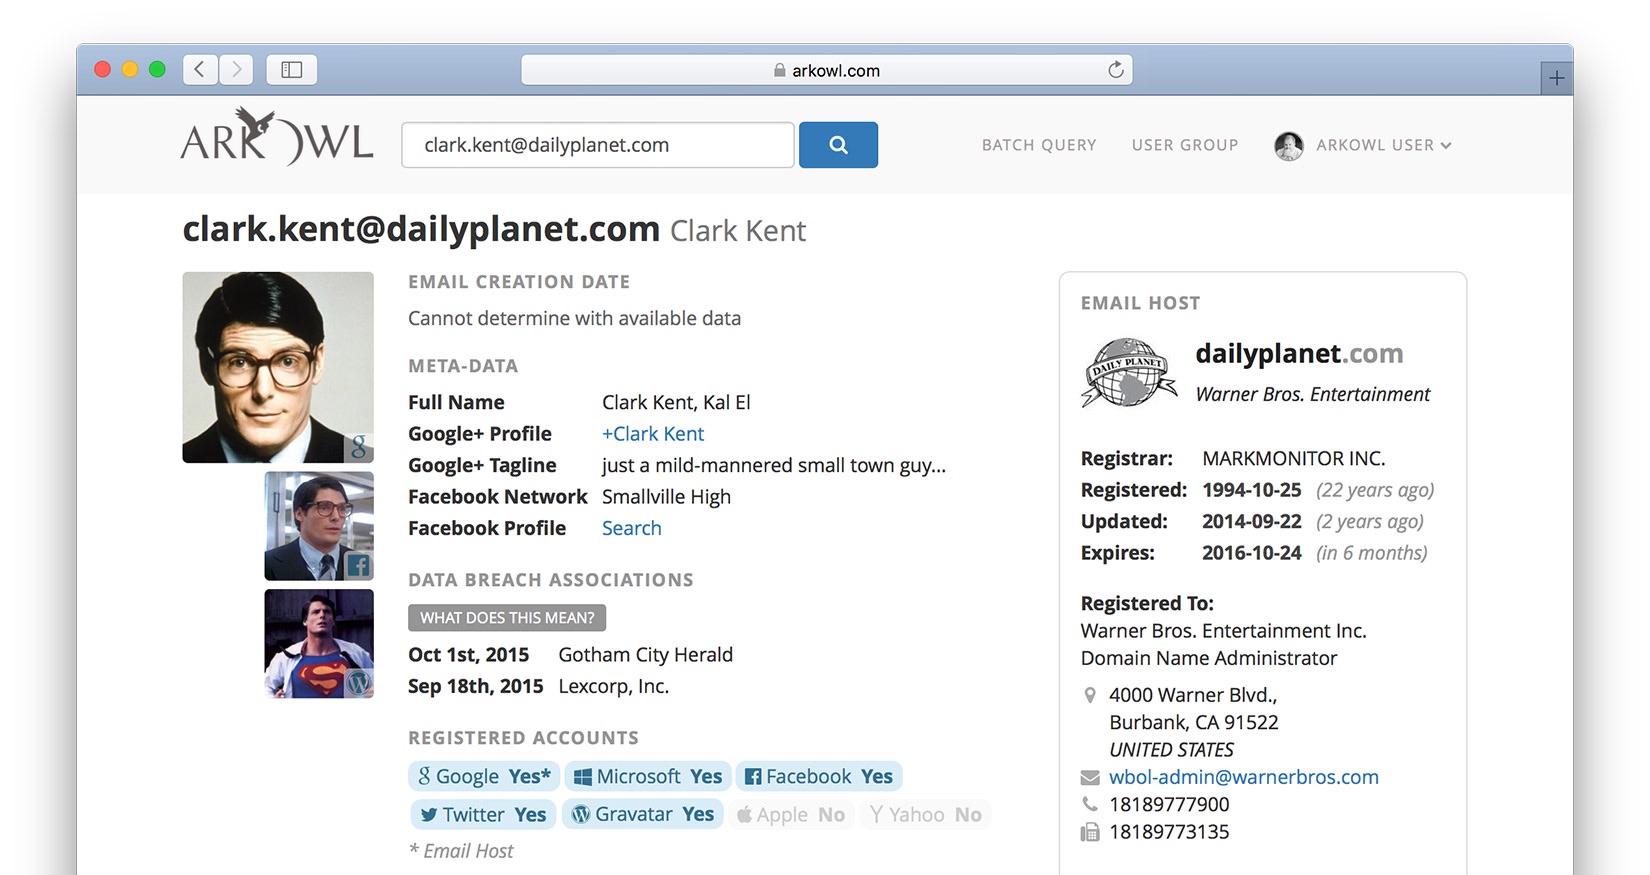1650x875 pixels.
Task: Open the User Group menu item
Action: coord(1184,146)
